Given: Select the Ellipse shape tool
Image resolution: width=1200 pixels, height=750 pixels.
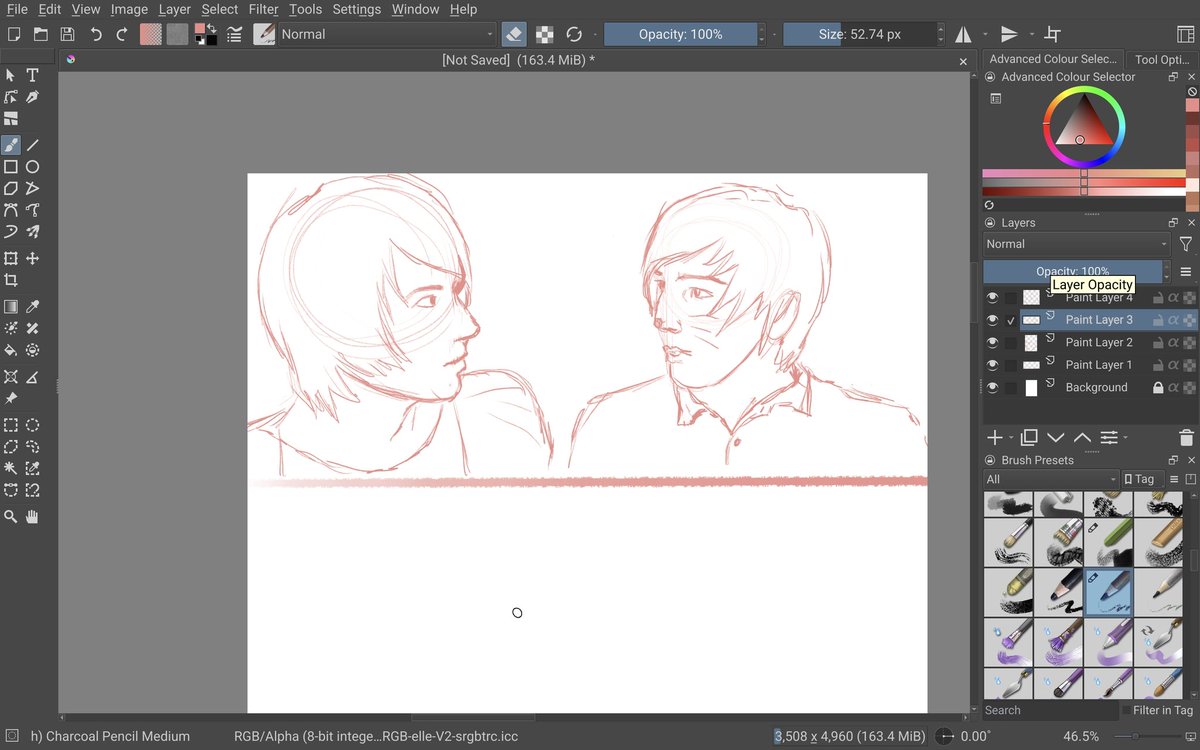Looking at the screenshot, I should pyautogui.click(x=32, y=167).
